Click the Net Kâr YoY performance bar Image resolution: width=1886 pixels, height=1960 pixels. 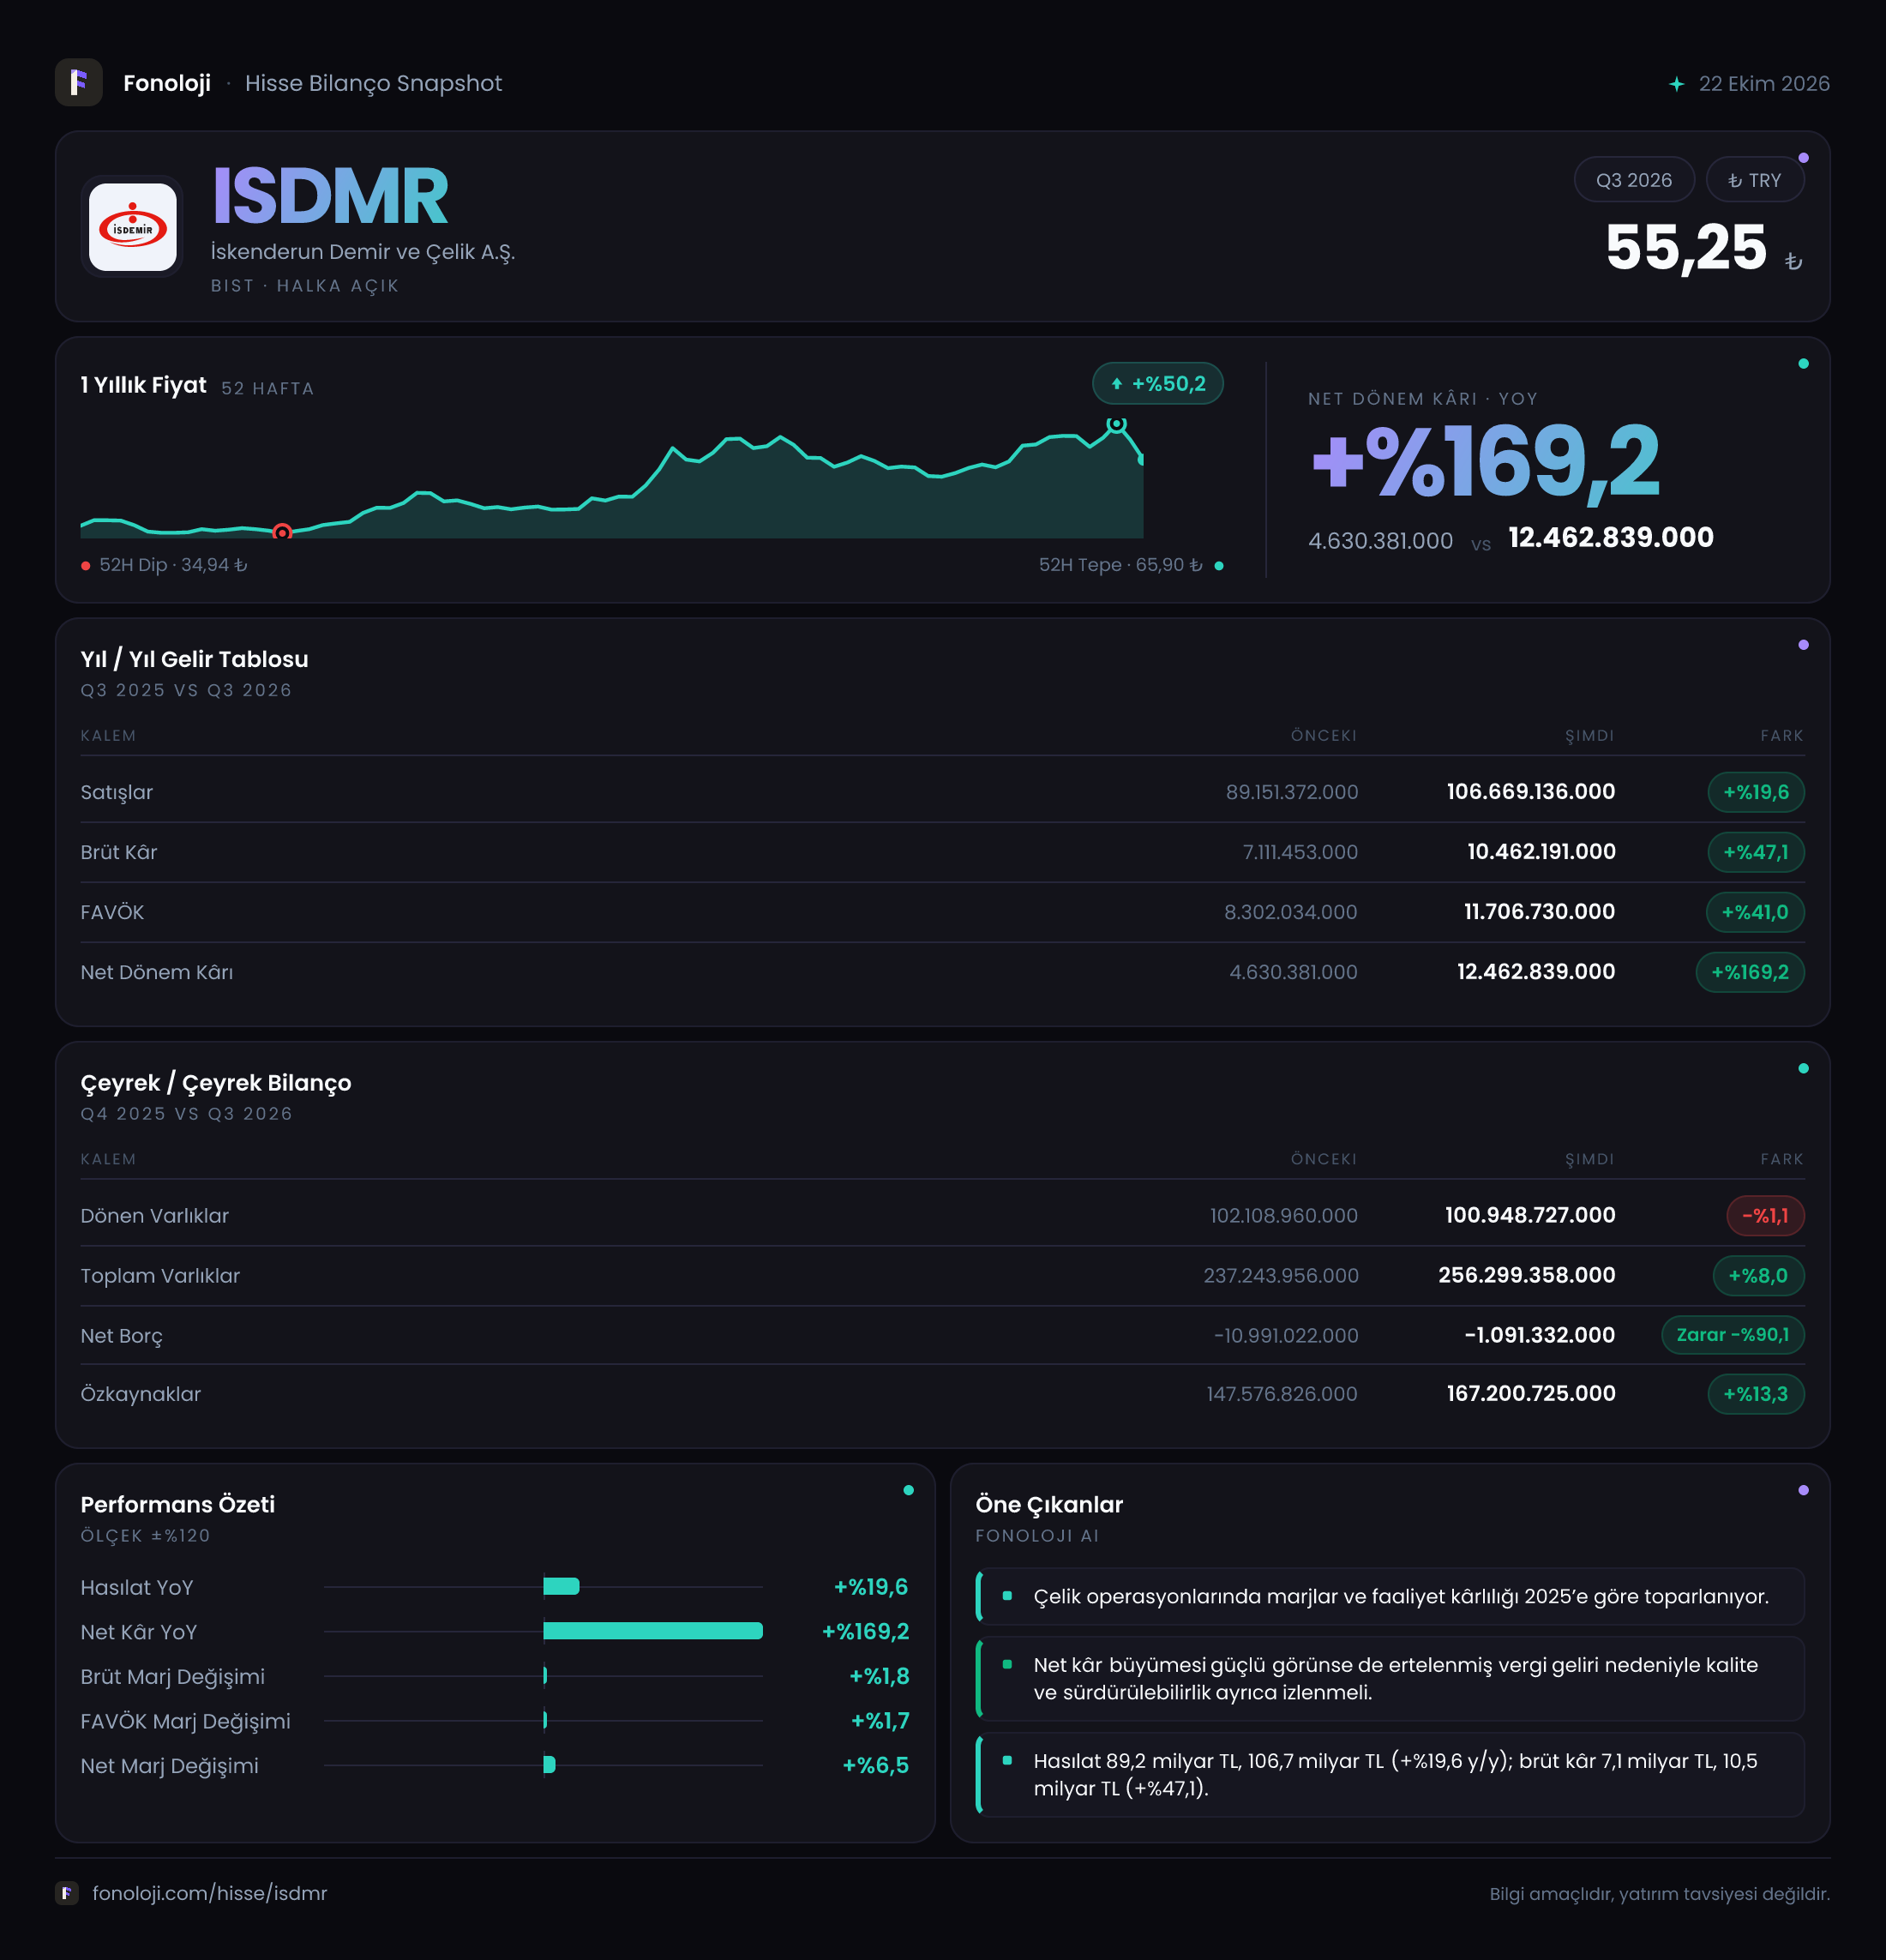[x=653, y=1631]
